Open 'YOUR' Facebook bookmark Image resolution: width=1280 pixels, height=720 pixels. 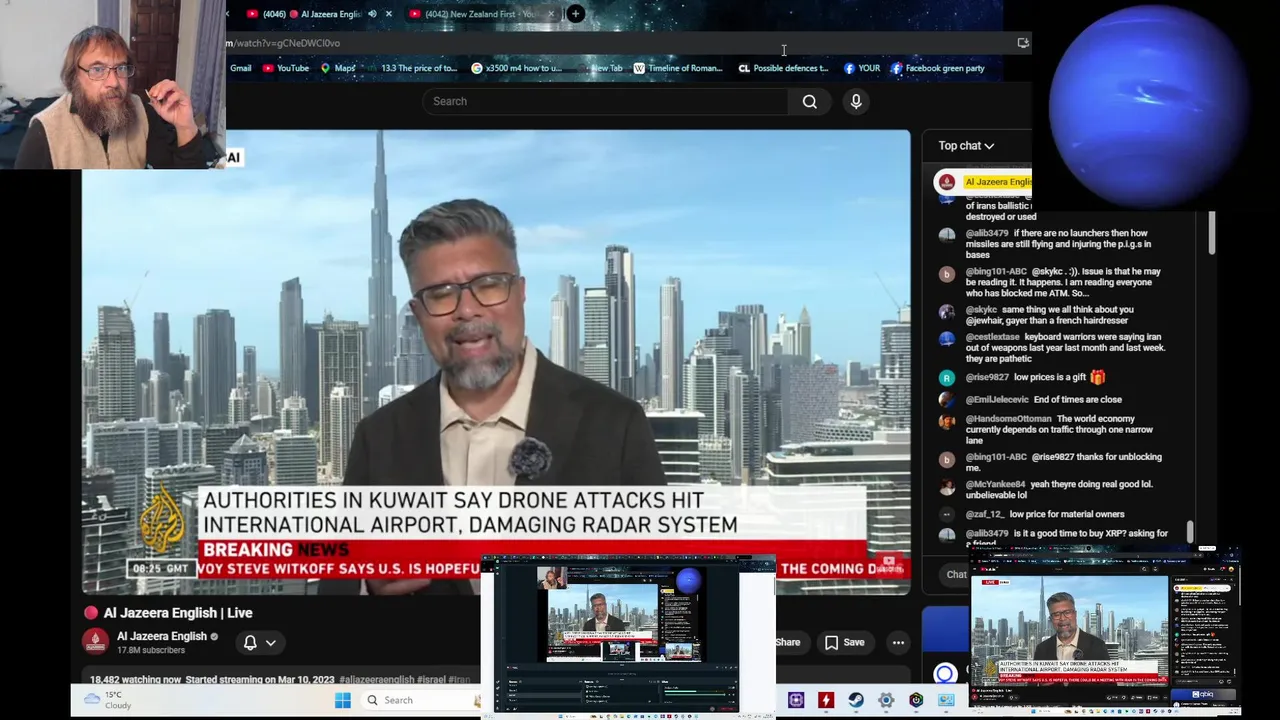tap(861, 68)
